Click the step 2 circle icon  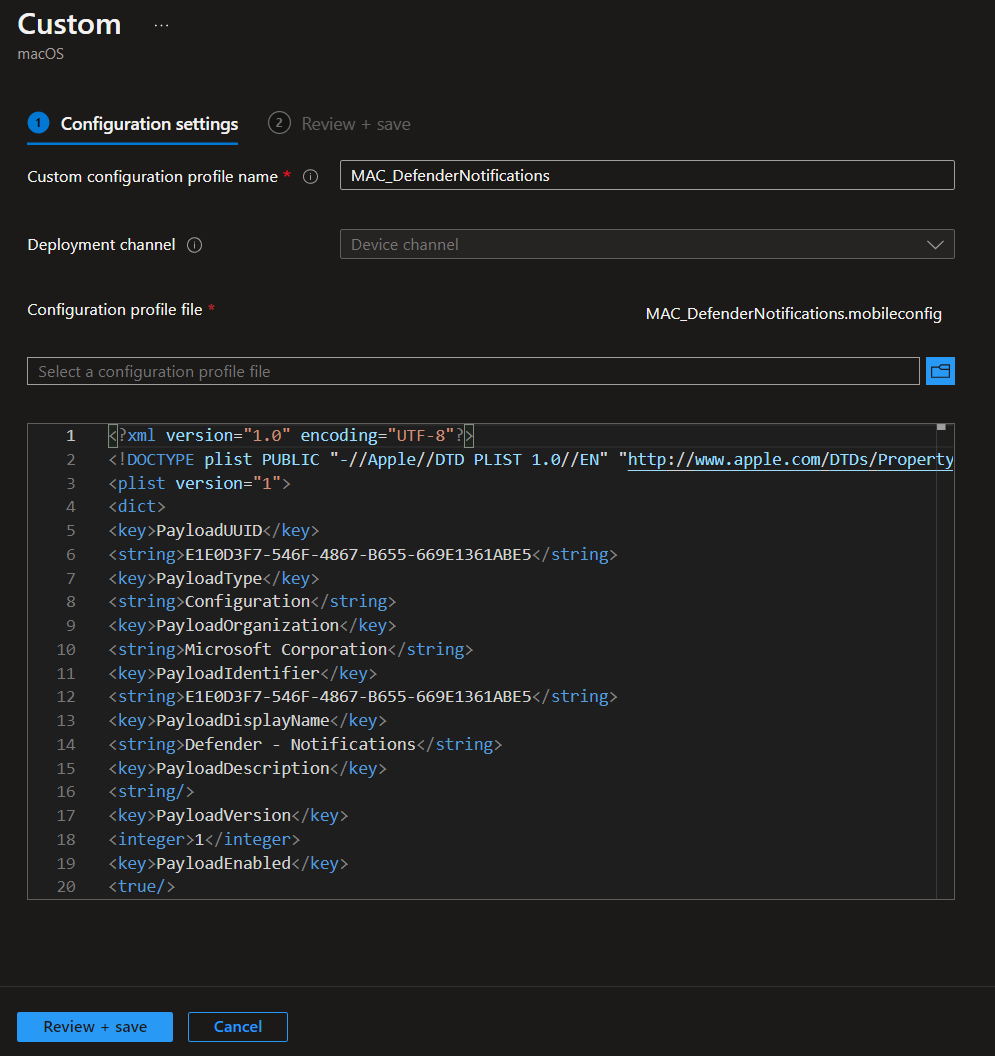[279, 123]
